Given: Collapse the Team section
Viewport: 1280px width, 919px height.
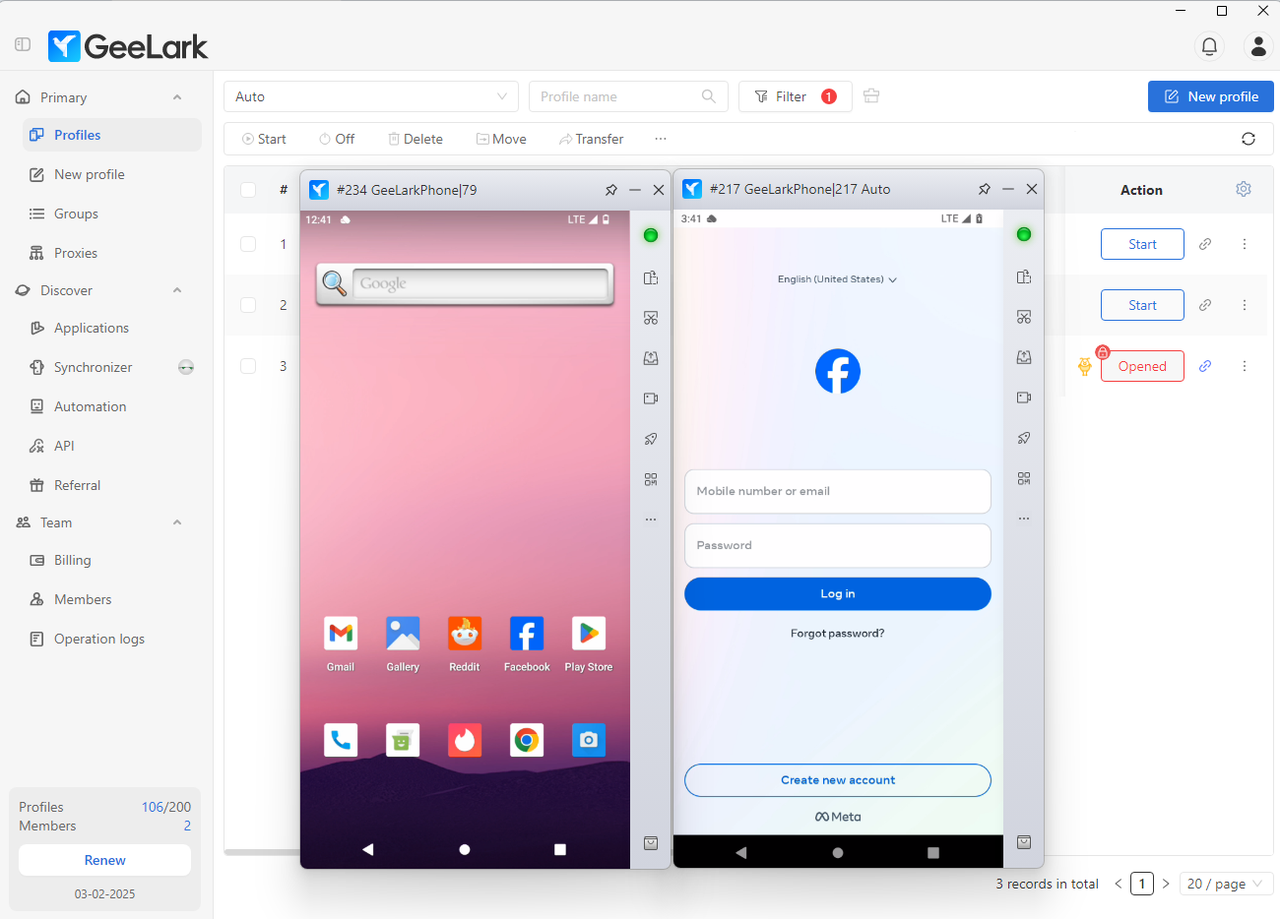Looking at the screenshot, I should 177,522.
